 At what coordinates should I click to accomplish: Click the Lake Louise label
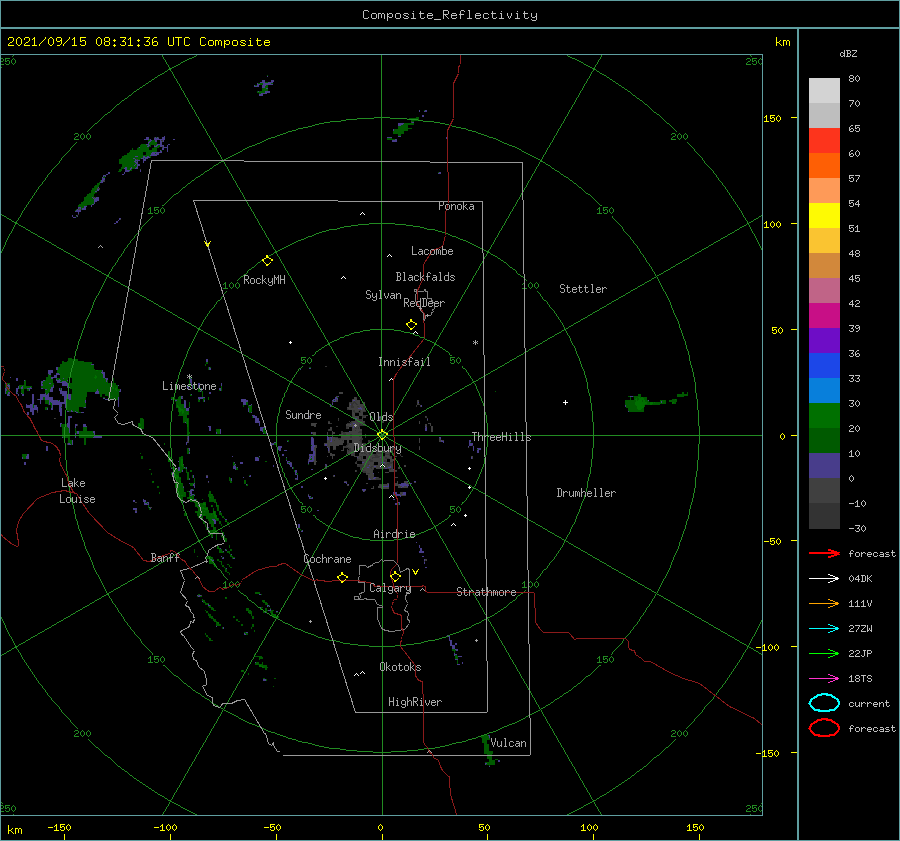[x=77, y=491]
